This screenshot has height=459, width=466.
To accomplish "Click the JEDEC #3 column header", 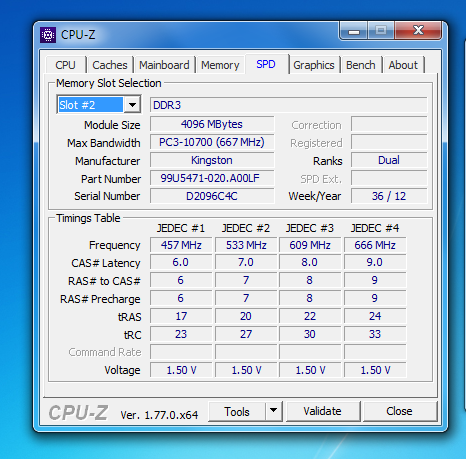I will tap(310, 228).
